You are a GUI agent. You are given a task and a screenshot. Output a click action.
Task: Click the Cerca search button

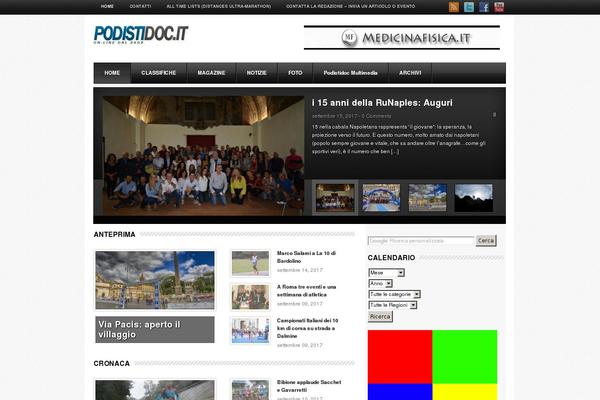(x=486, y=240)
